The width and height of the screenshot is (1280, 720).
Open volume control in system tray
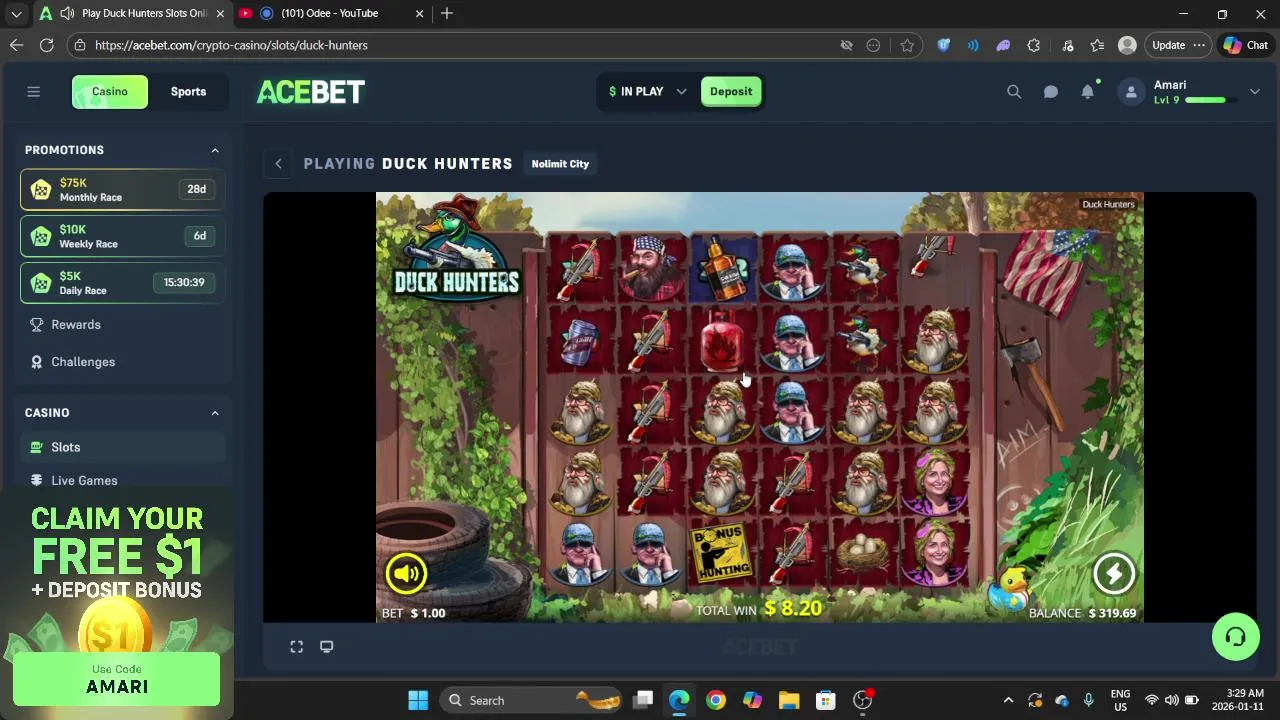click(1171, 700)
